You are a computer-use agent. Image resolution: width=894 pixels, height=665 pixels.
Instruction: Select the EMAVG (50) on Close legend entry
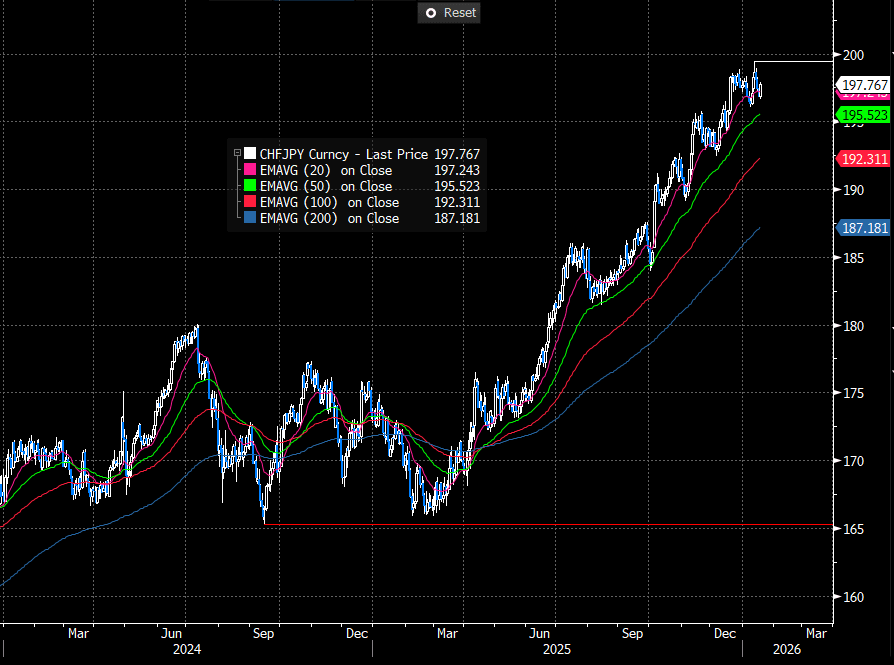326,186
